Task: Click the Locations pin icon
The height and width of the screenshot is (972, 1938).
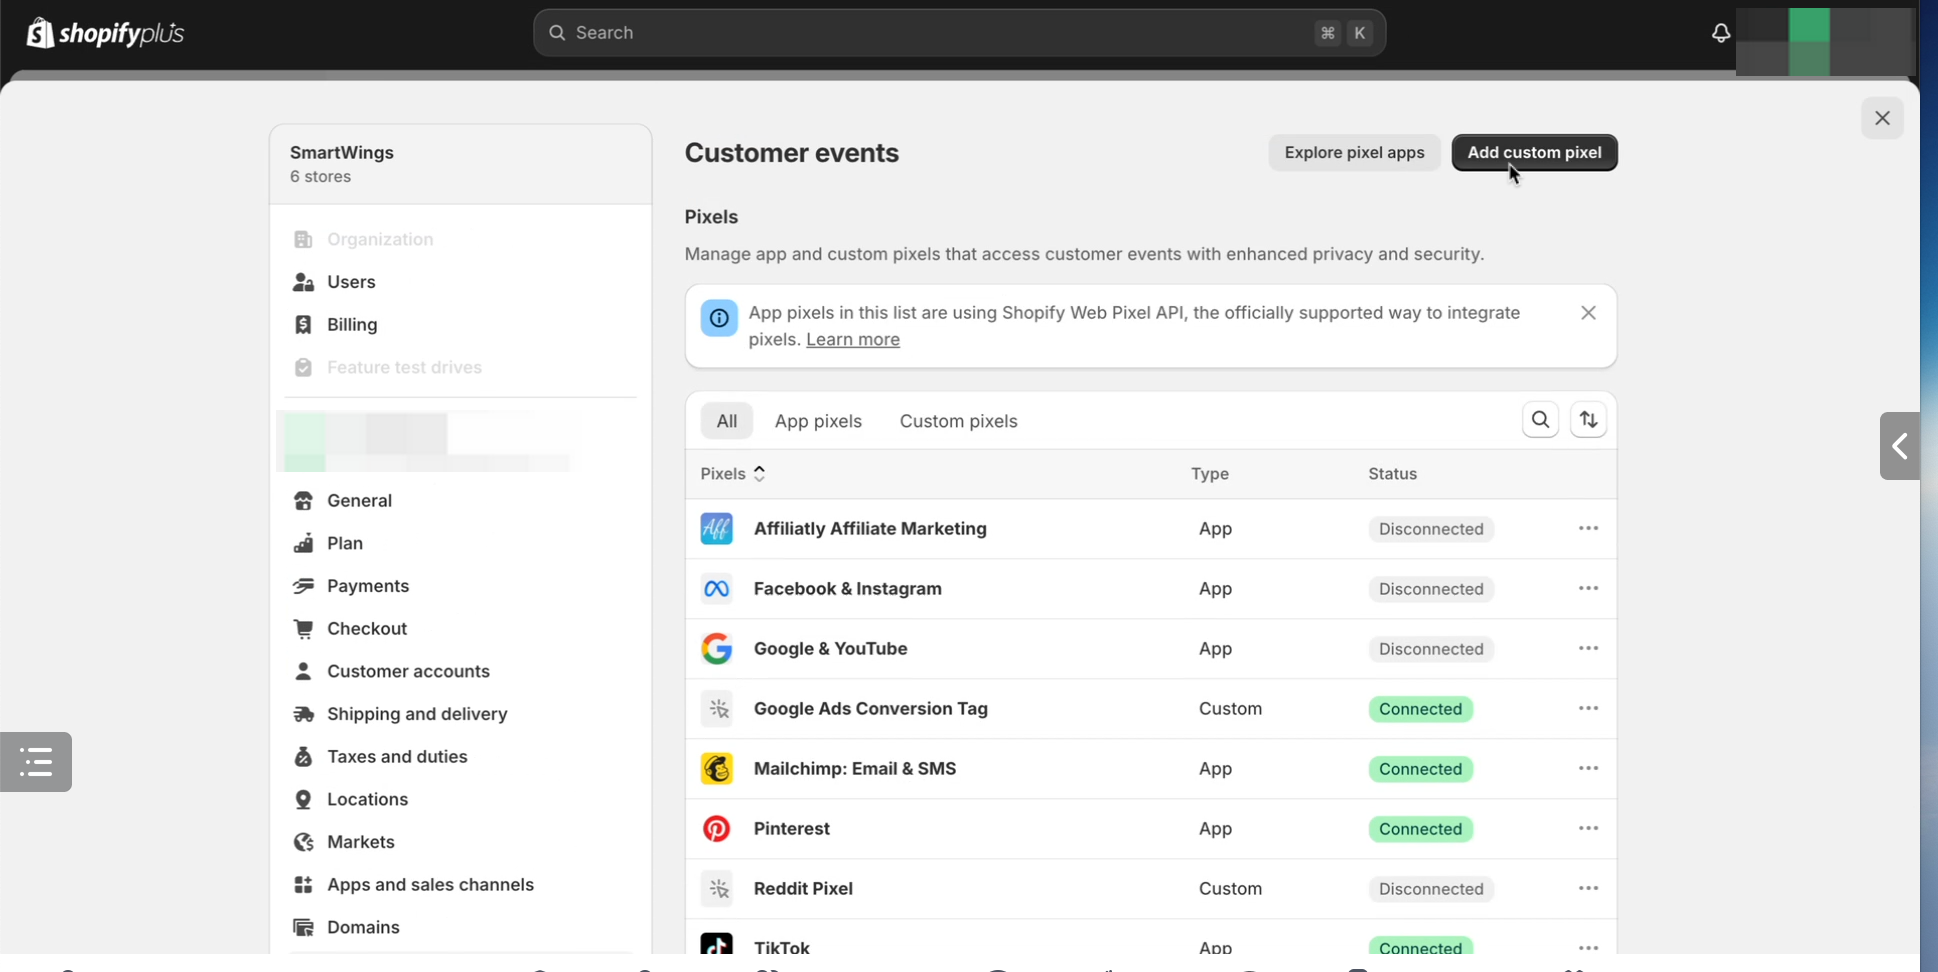Action: click(303, 799)
